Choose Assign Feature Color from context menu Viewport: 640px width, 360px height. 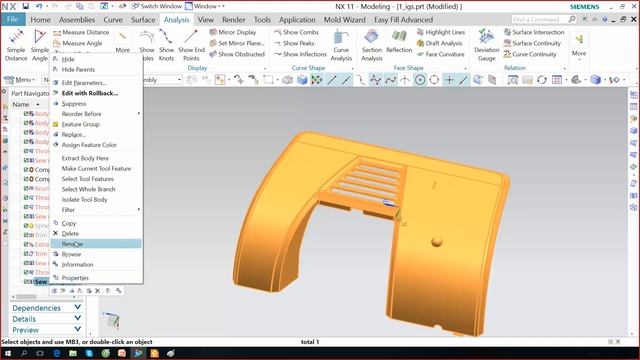(x=96, y=144)
